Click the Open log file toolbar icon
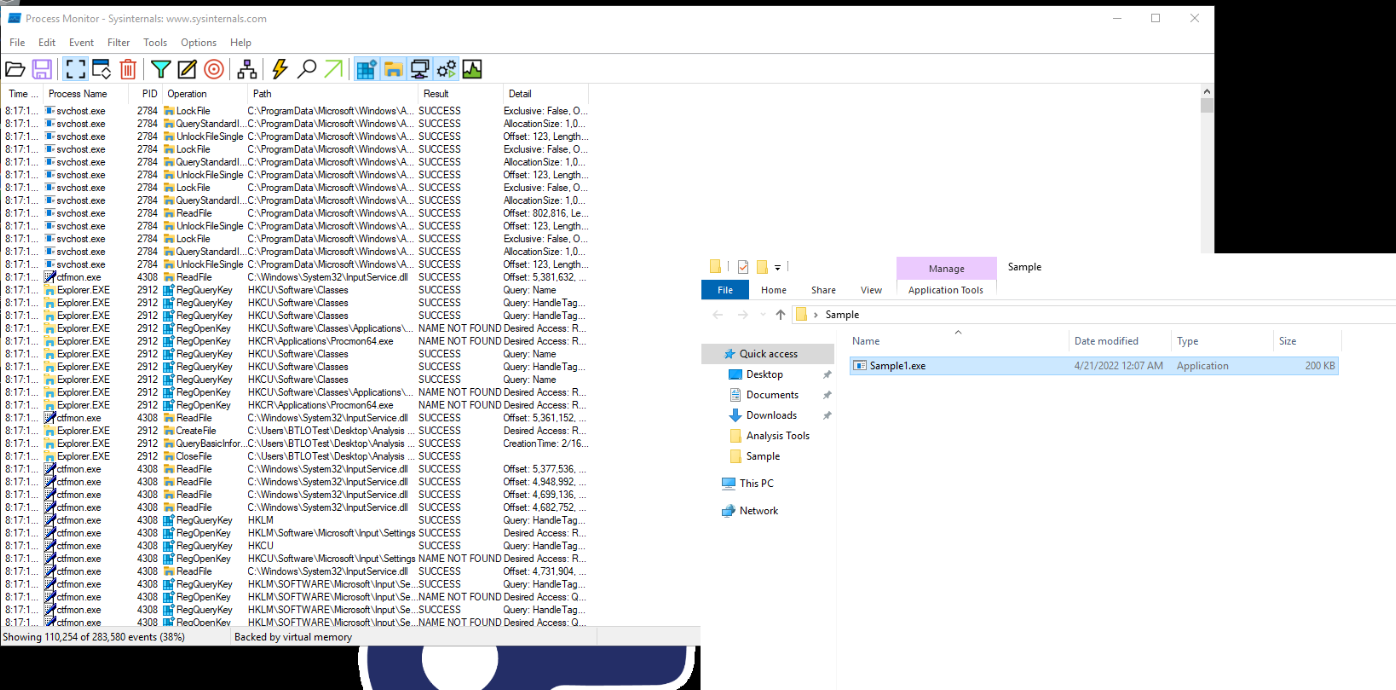The image size is (1396, 690). (15, 69)
